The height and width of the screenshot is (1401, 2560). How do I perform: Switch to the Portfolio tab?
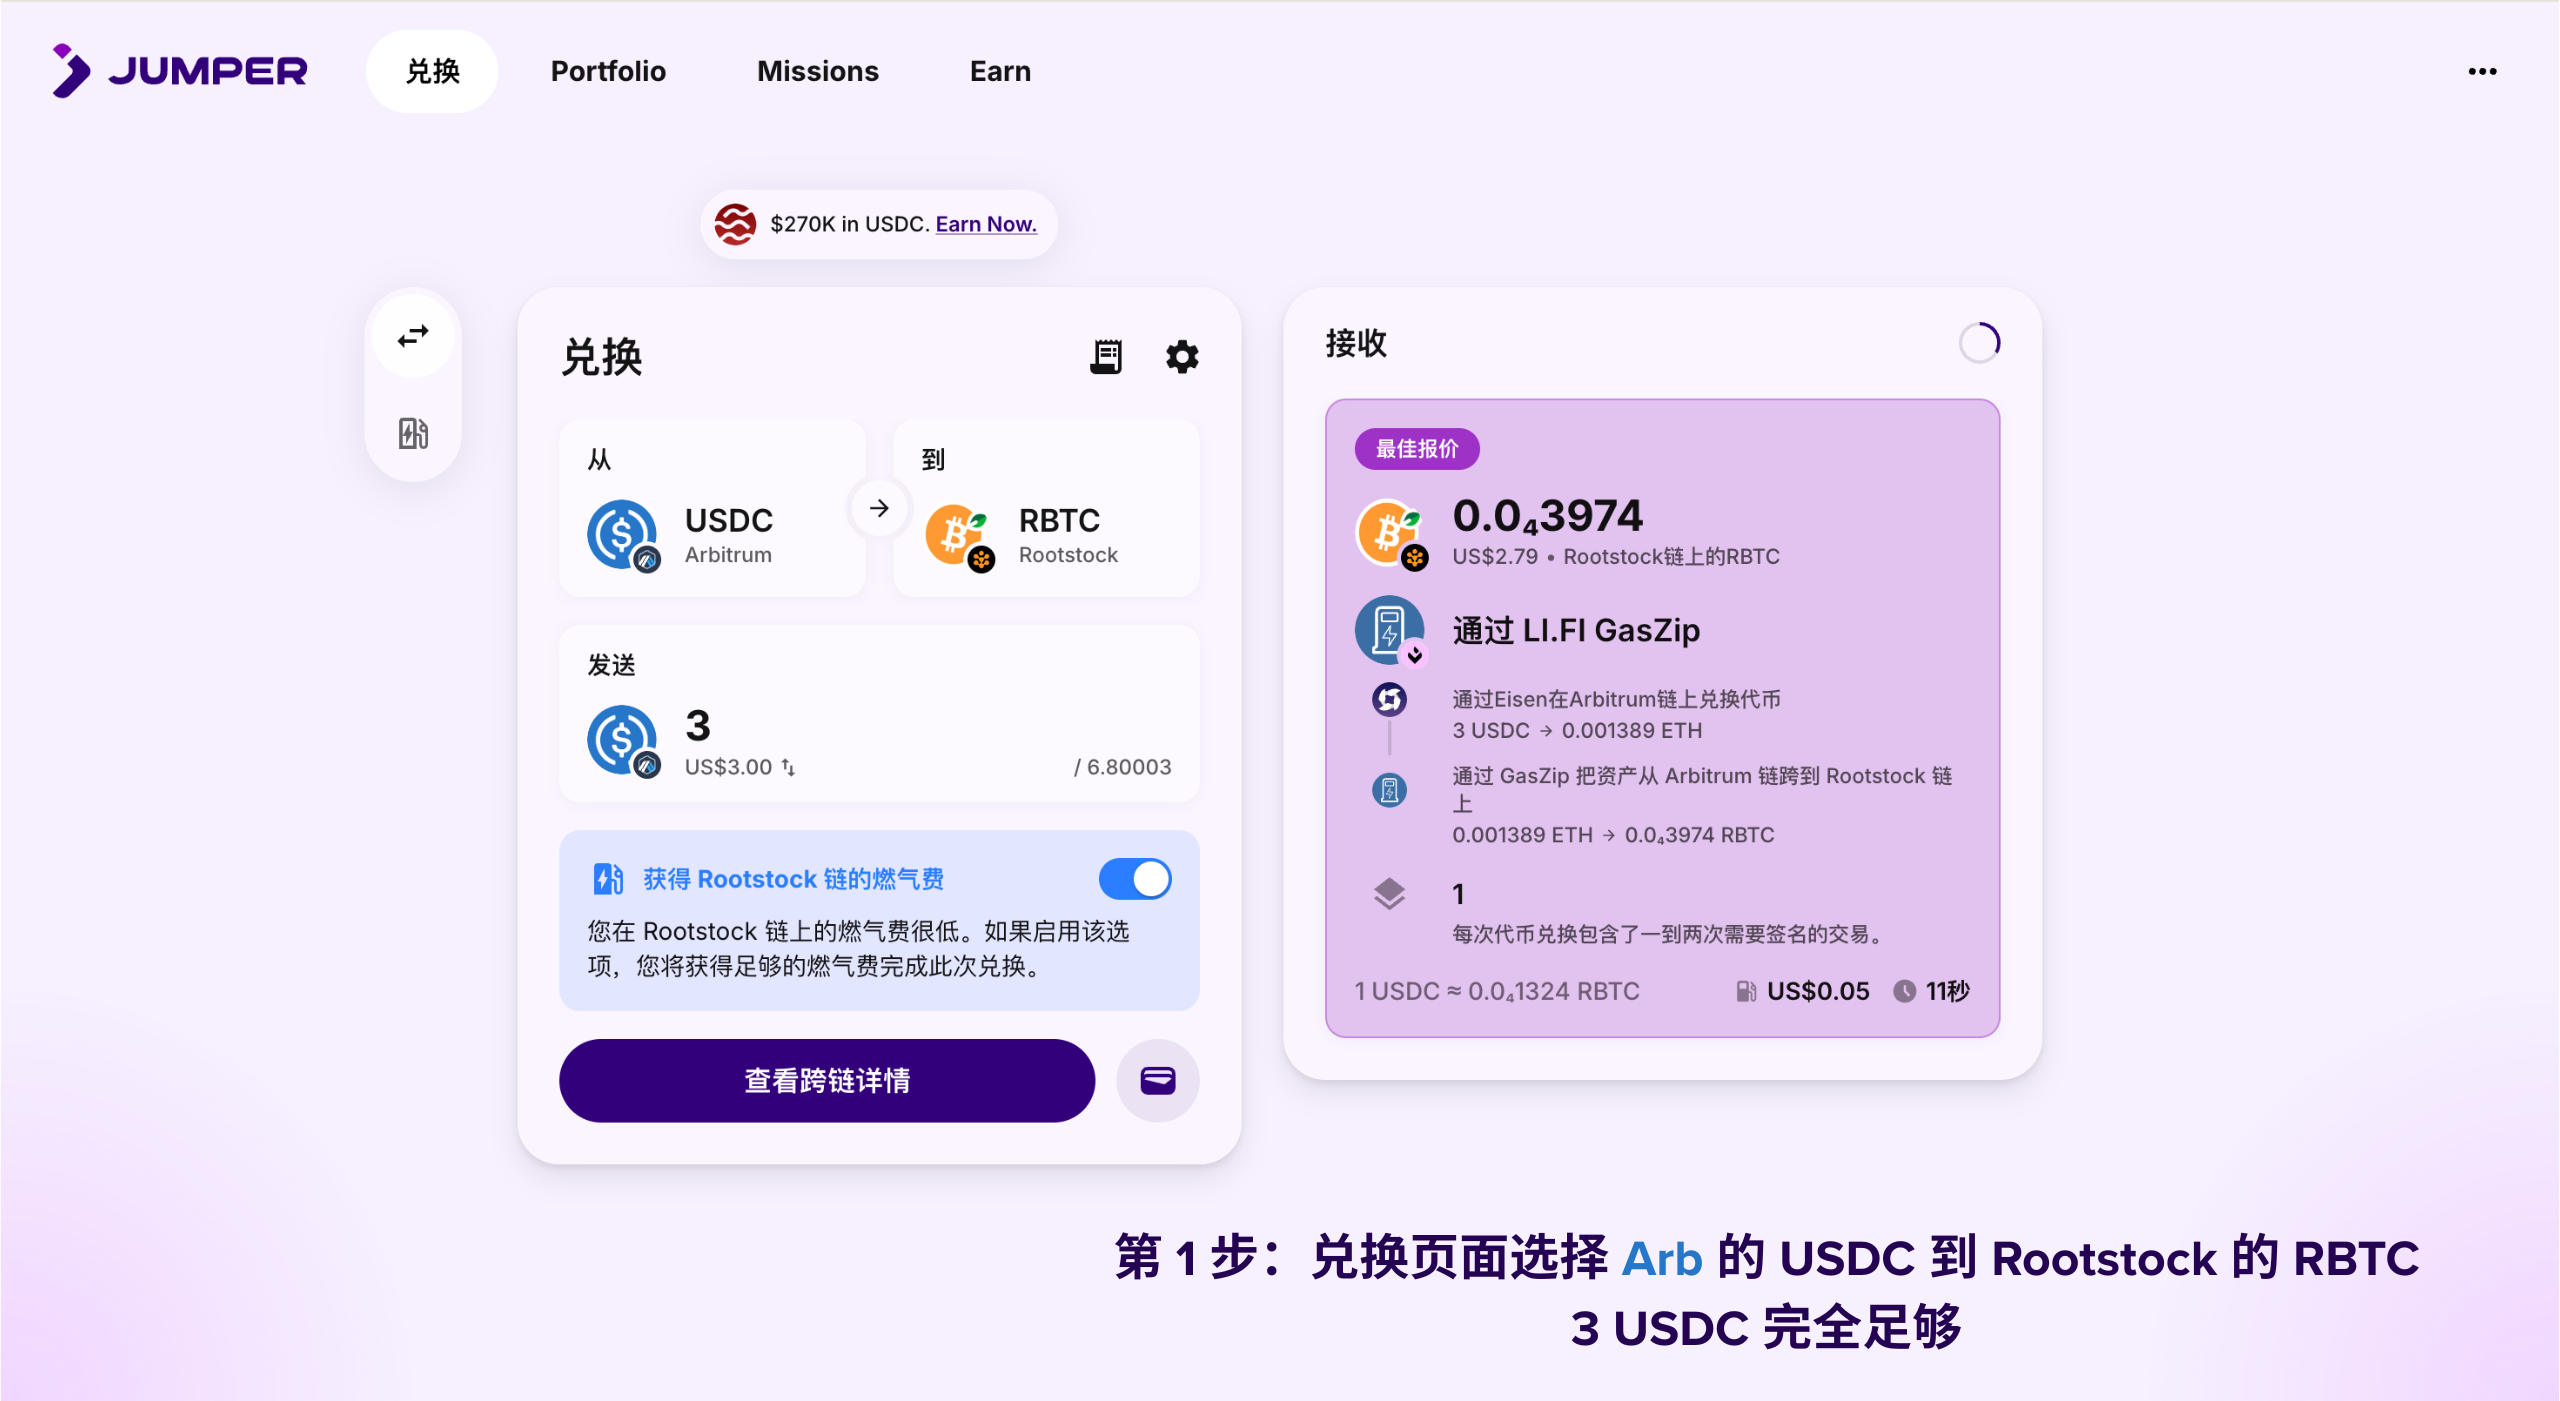point(608,71)
